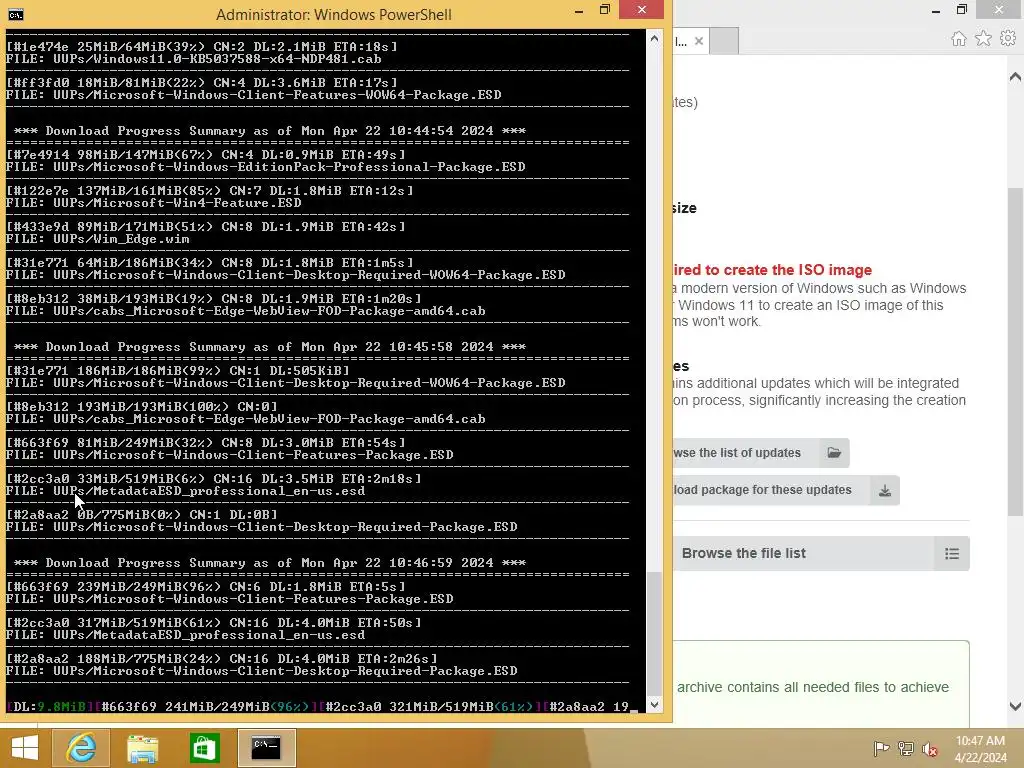Click the red 'create the ISO image' heading
This screenshot has width=1024, height=768.
pyautogui.click(x=773, y=270)
